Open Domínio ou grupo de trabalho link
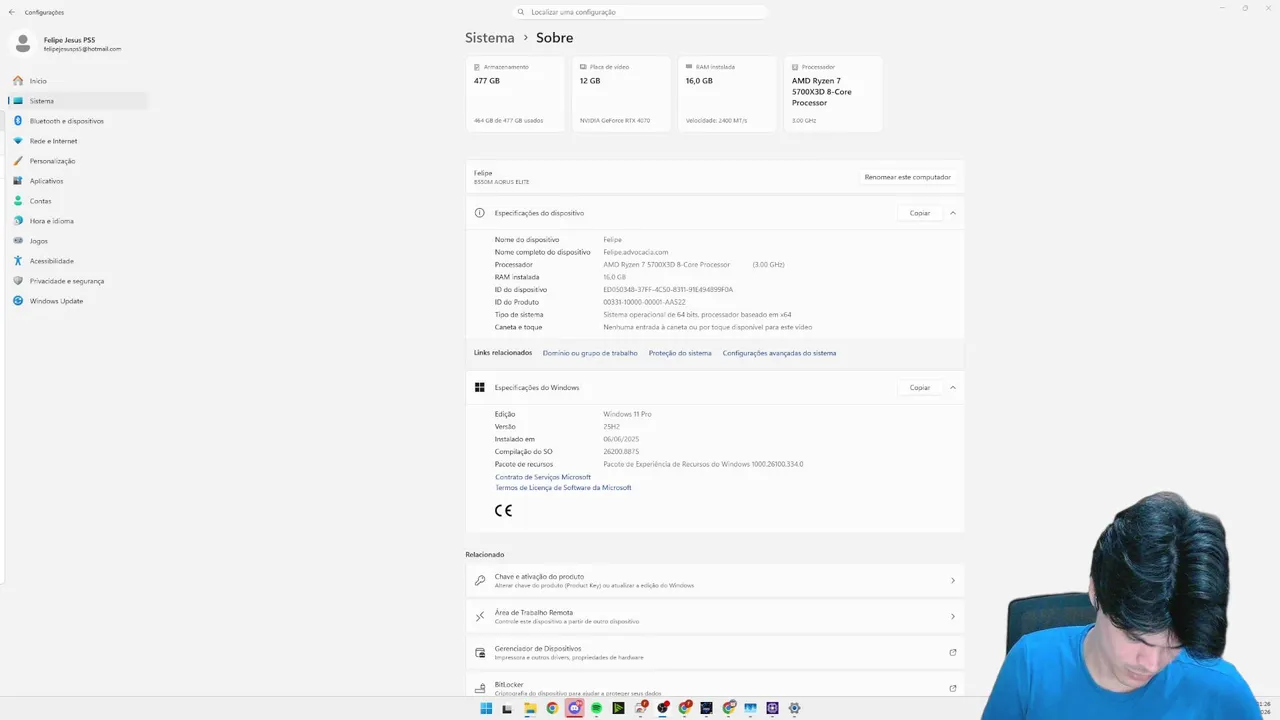The image size is (1280, 720). point(590,353)
